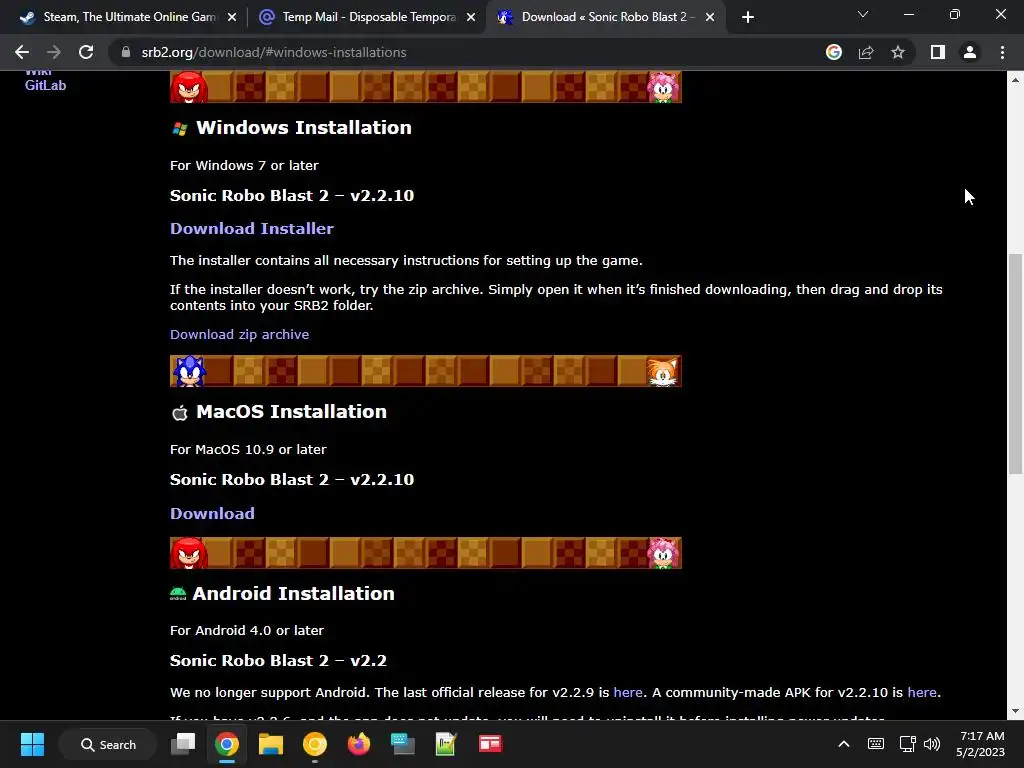The width and height of the screenshot is (1024, 768).
Task: Close the Sonic Robo Blast 2 tab
Action: pyautogui.click(x=710, y=17)
